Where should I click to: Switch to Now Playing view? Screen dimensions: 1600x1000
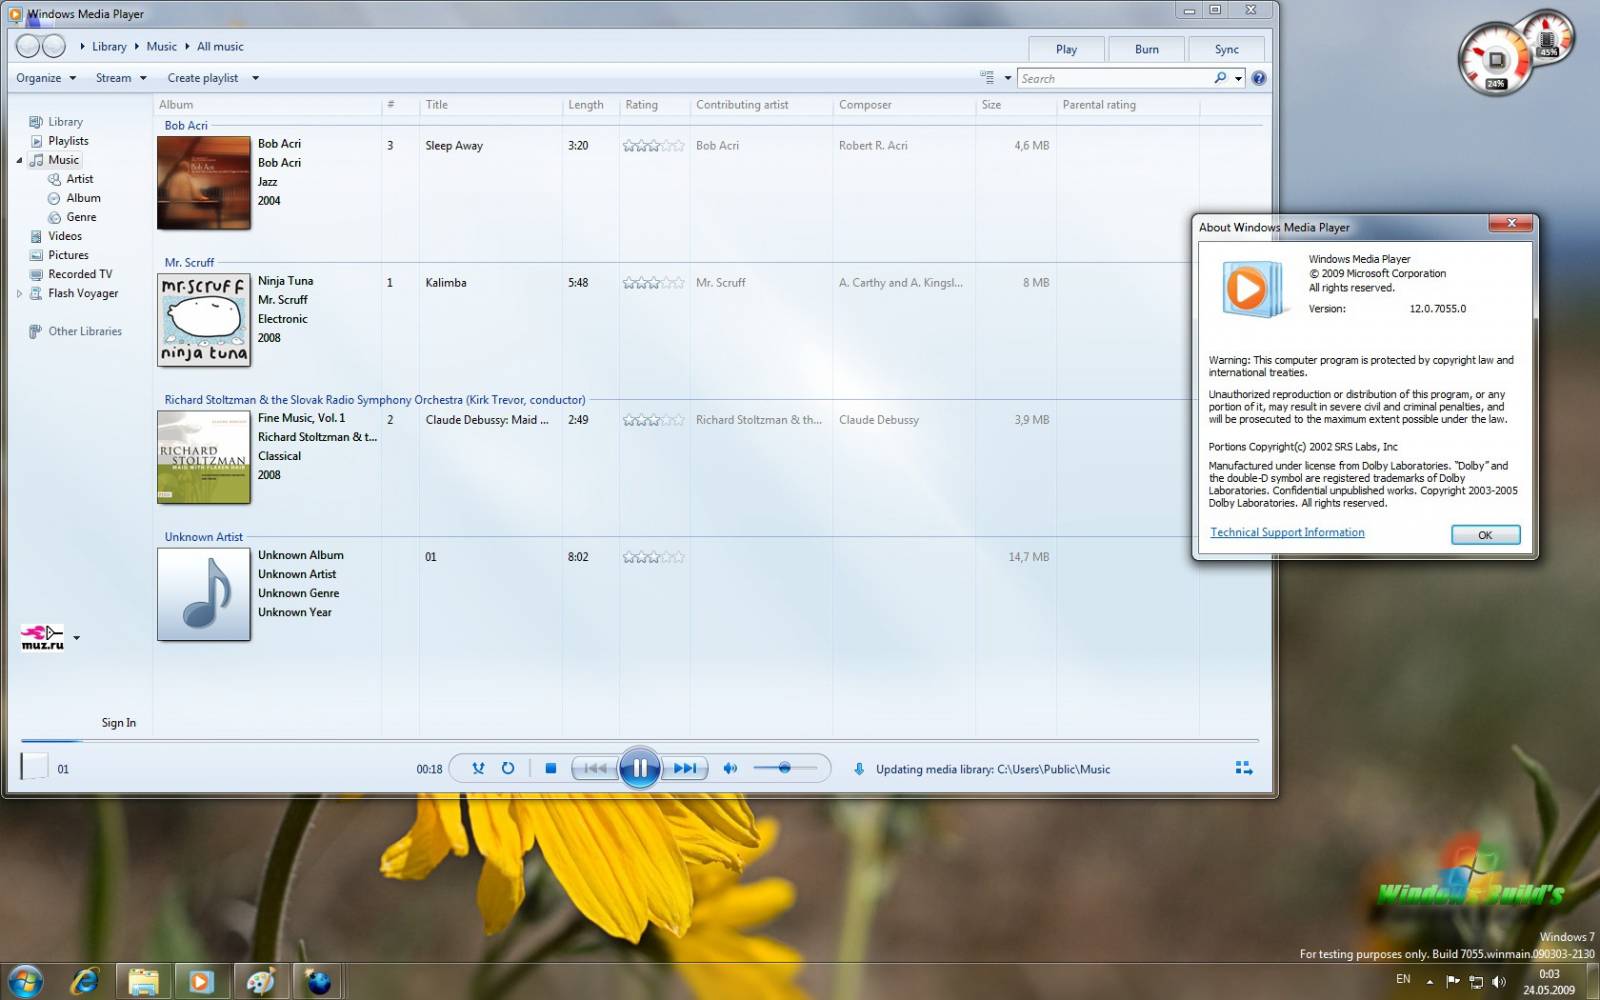point(1243,768)
